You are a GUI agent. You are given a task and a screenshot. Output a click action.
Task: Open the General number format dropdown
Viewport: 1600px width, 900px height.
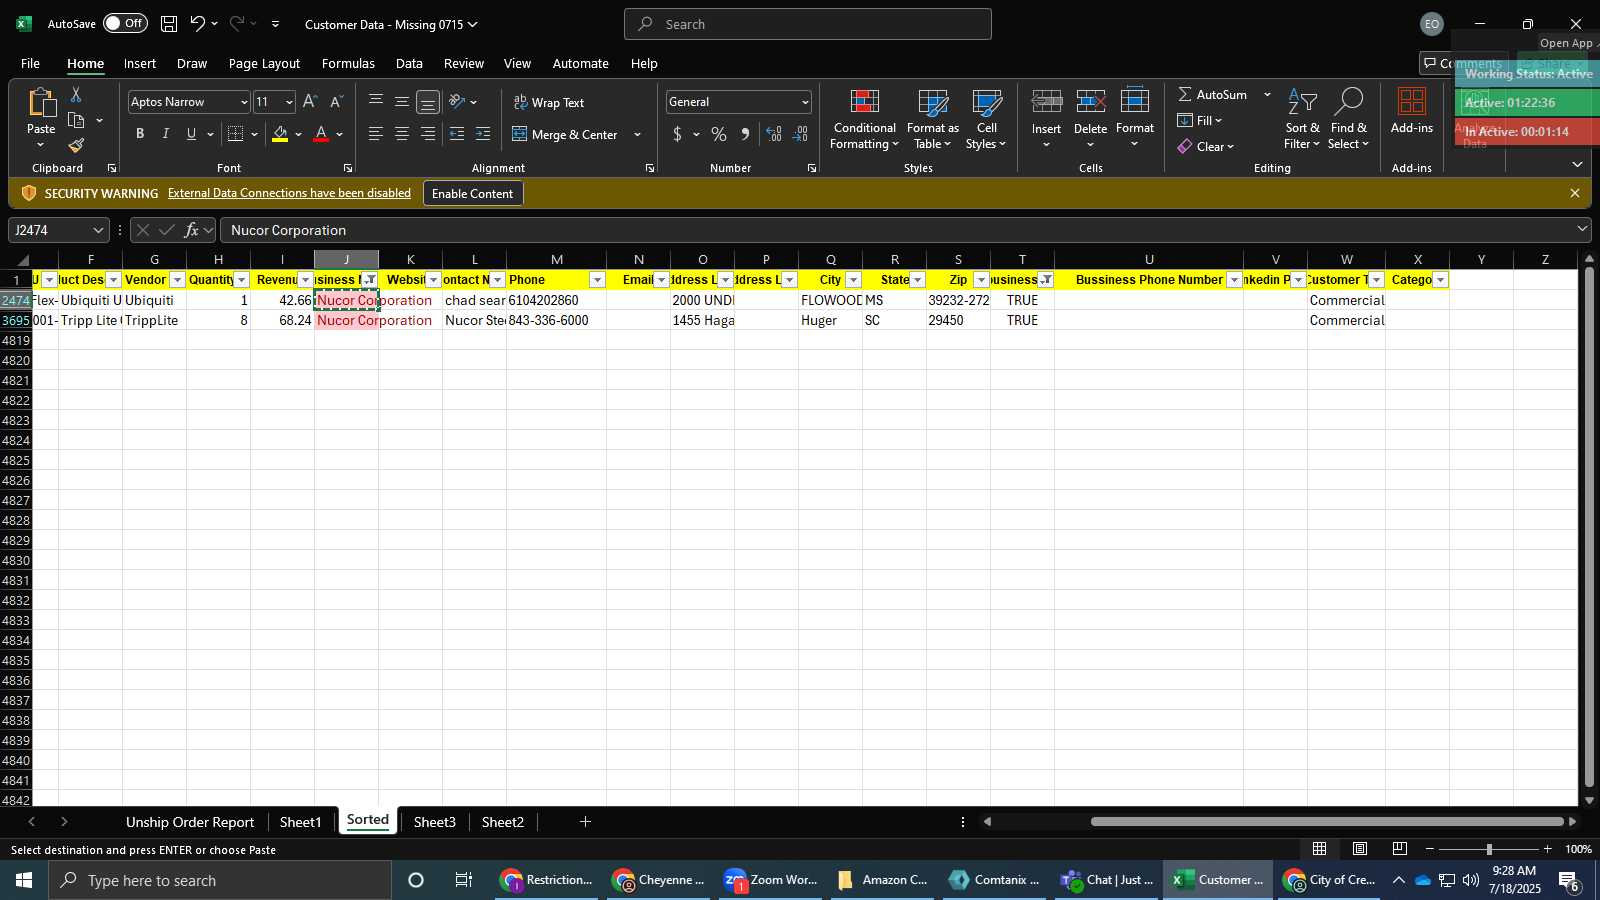805,102
